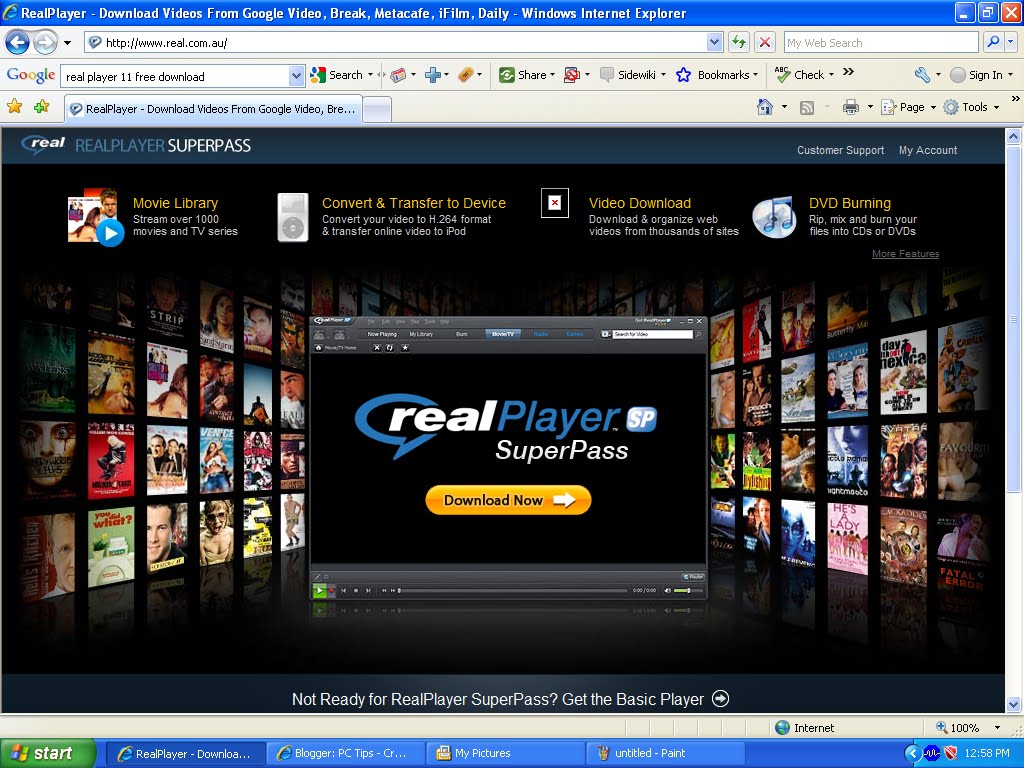Open the Google toolbar Gmail envelope icon
The image size is (1024, 768).
(x=398, y=75)
